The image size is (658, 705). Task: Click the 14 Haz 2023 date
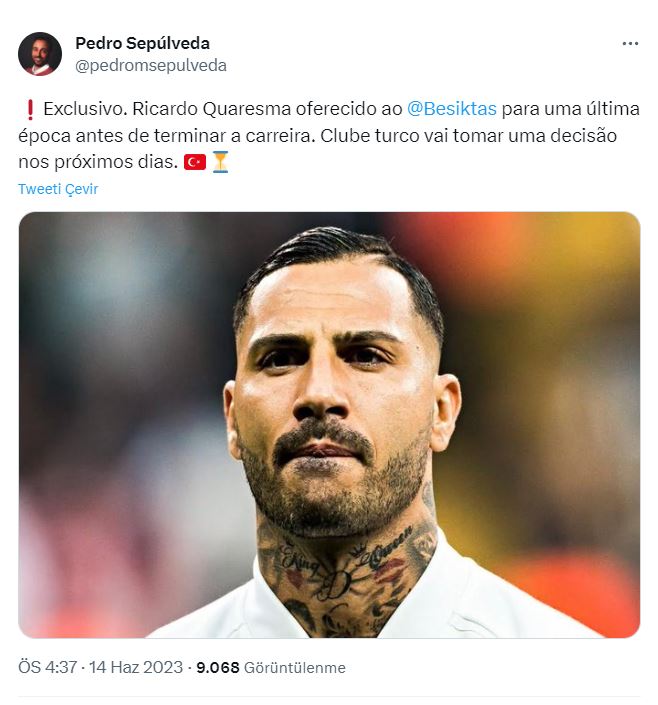[x=135, y=667]
